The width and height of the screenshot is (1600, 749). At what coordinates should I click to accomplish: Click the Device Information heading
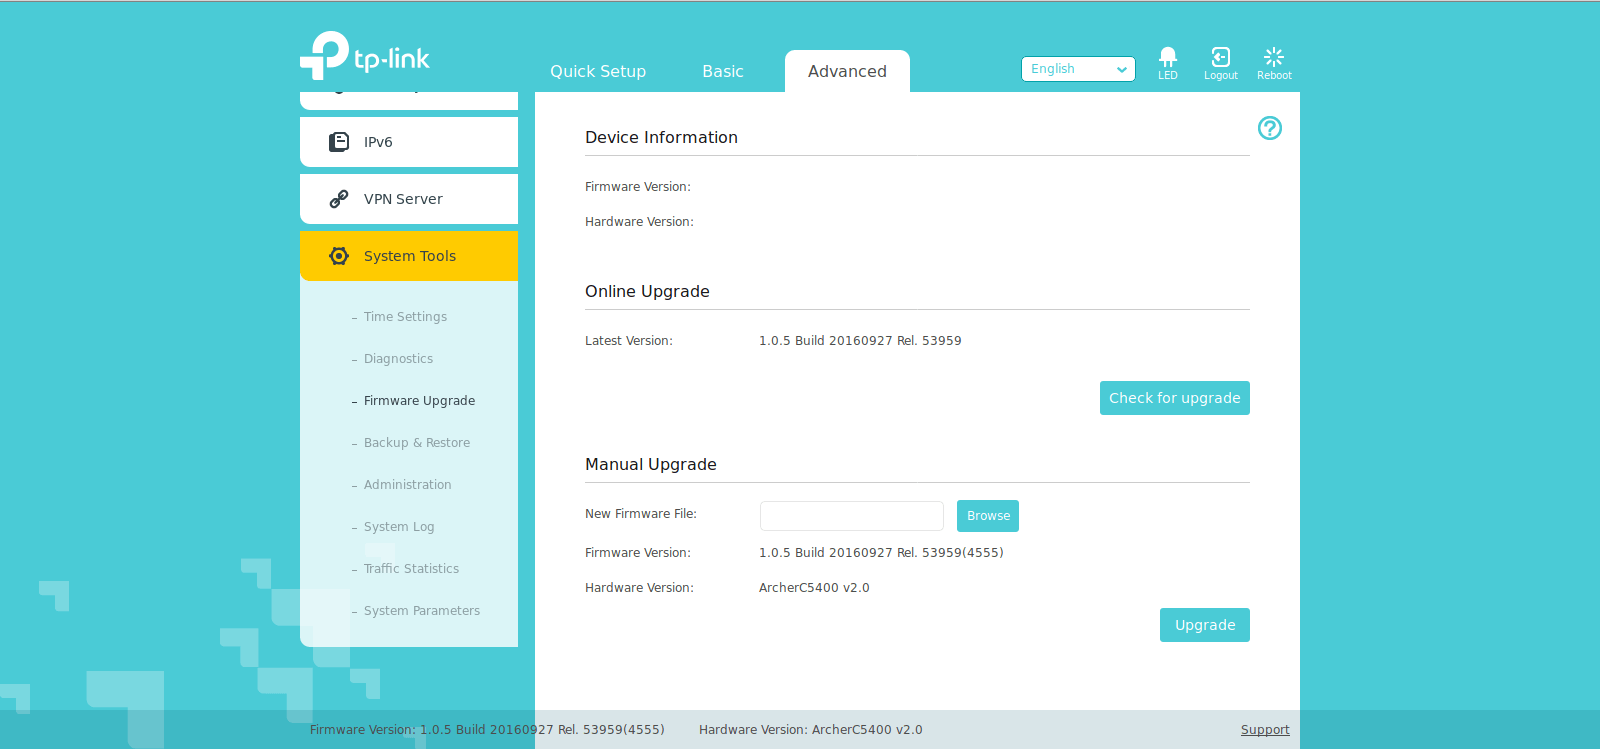tap(661, 138)
